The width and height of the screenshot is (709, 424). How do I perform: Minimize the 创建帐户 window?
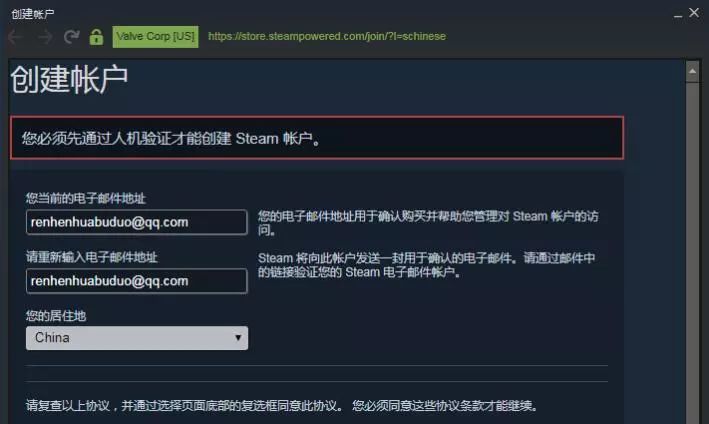(677, 15)
